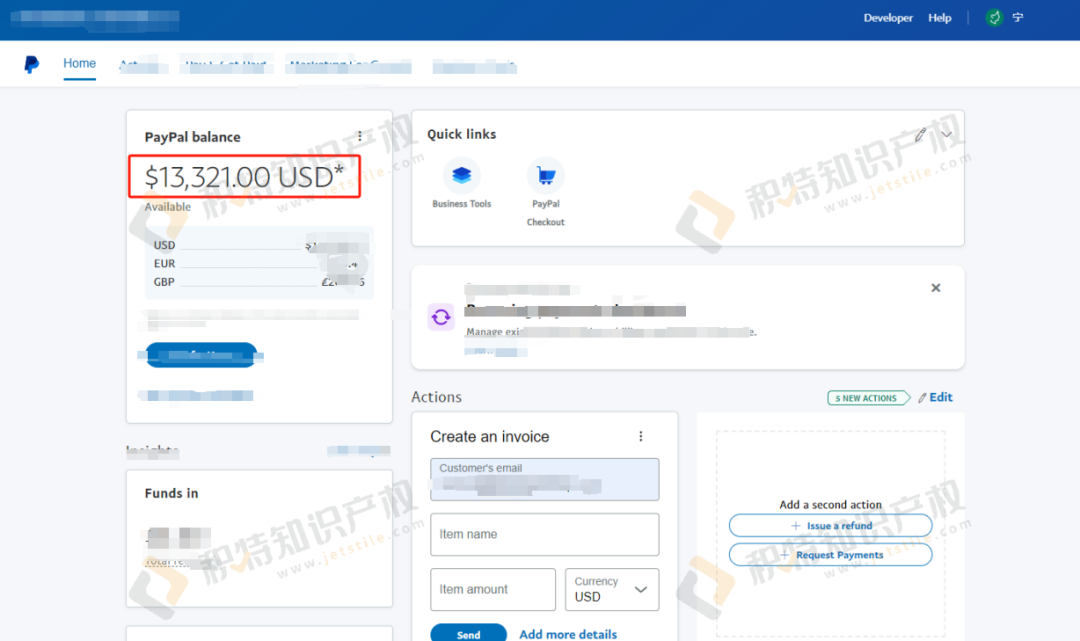
Task: Open the Help link in header
Action: [940, 18]
